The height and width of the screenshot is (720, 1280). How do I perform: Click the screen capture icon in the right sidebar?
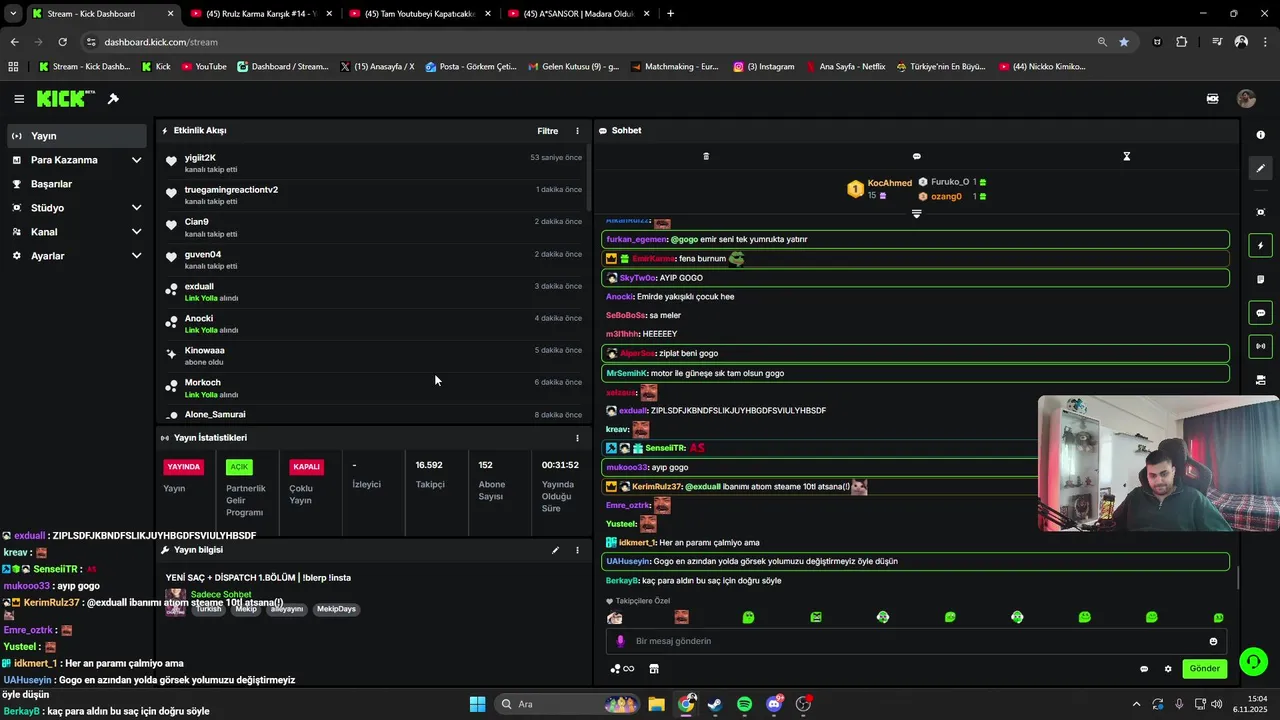(1261, 212)
